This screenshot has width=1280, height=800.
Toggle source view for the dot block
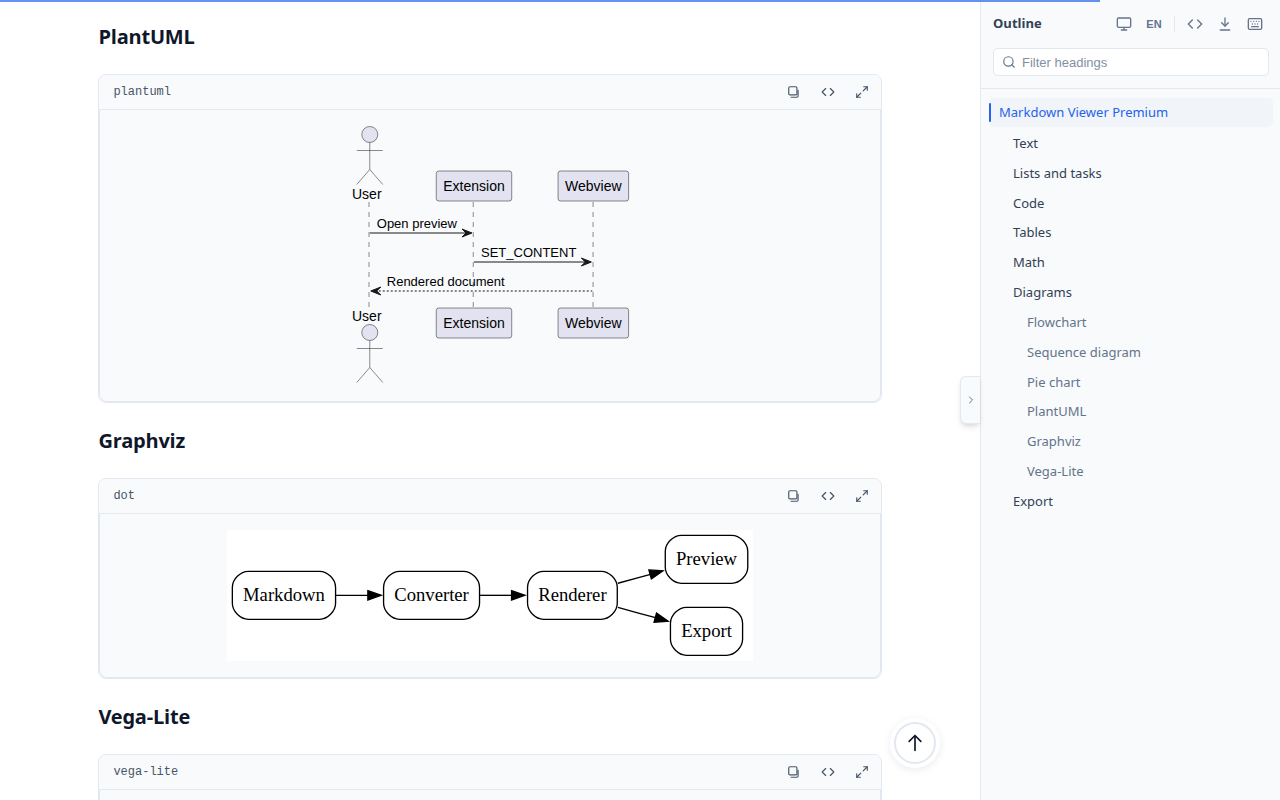828,496
